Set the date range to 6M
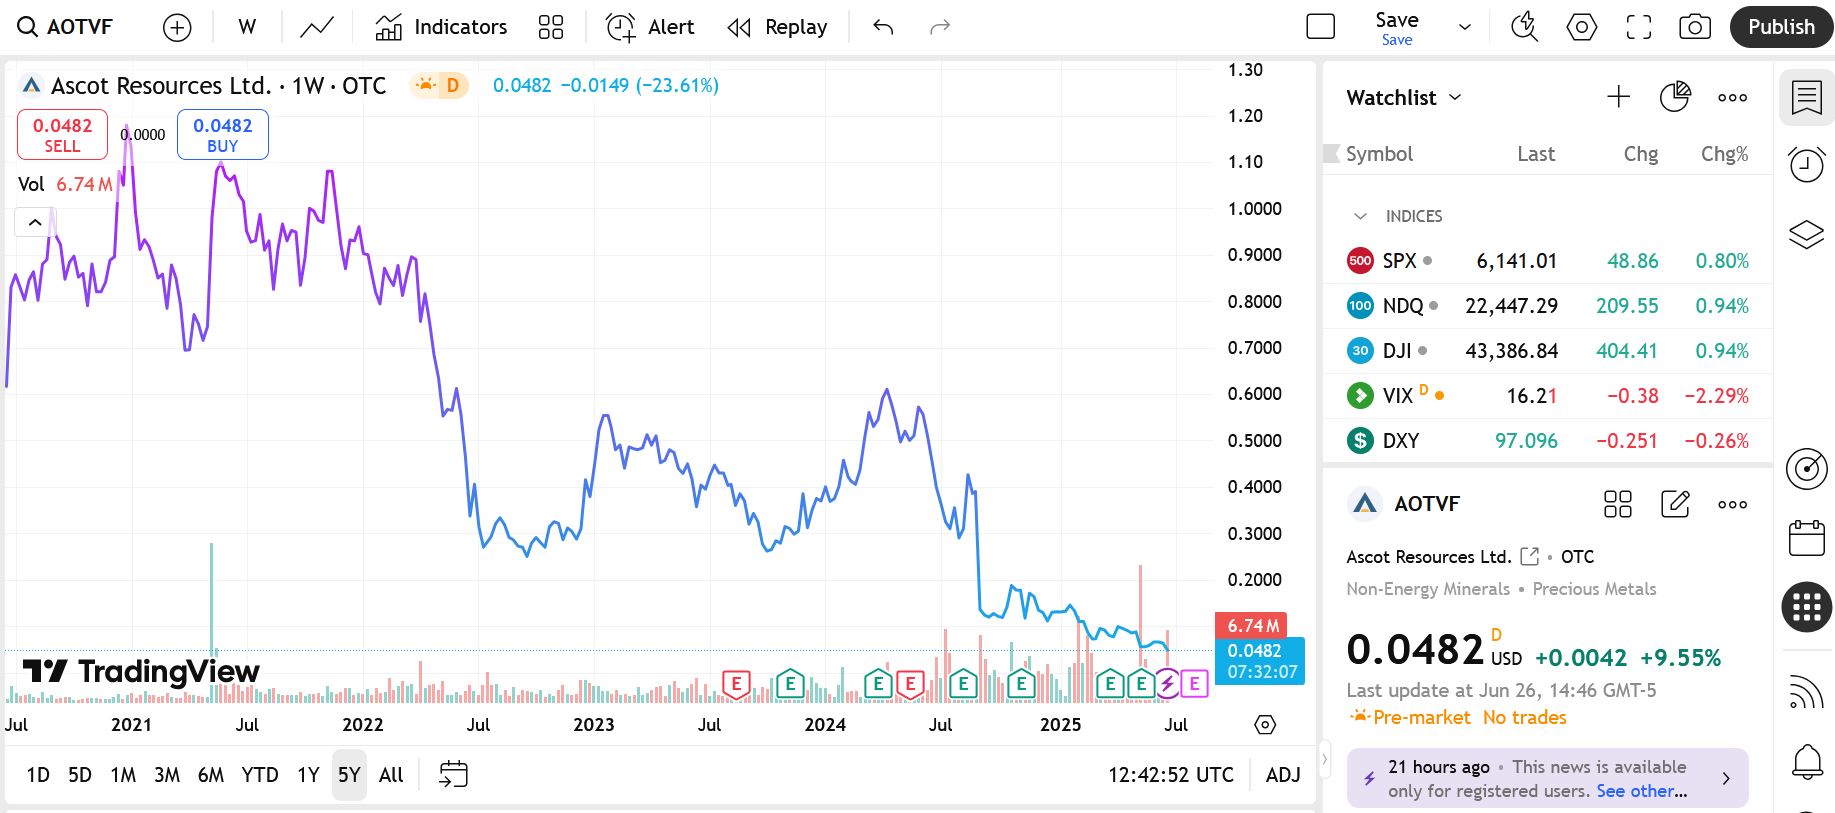The height and width of the screenshot is (813, 1835). point(211,775)
